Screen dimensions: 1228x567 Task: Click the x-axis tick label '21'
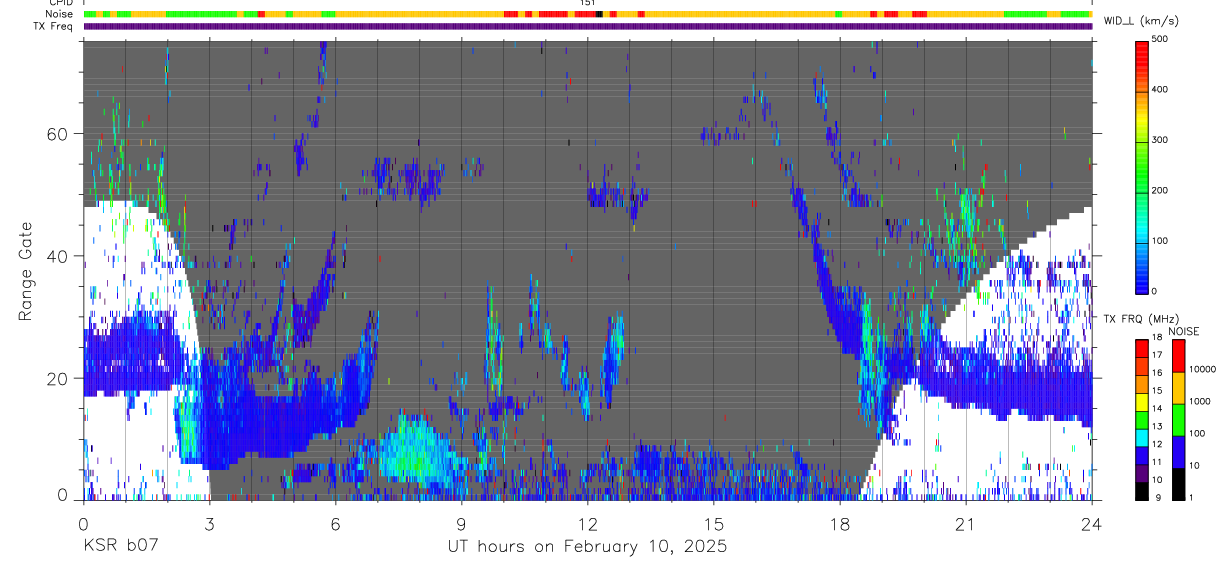pyautogui.click(x=965, y=524)
